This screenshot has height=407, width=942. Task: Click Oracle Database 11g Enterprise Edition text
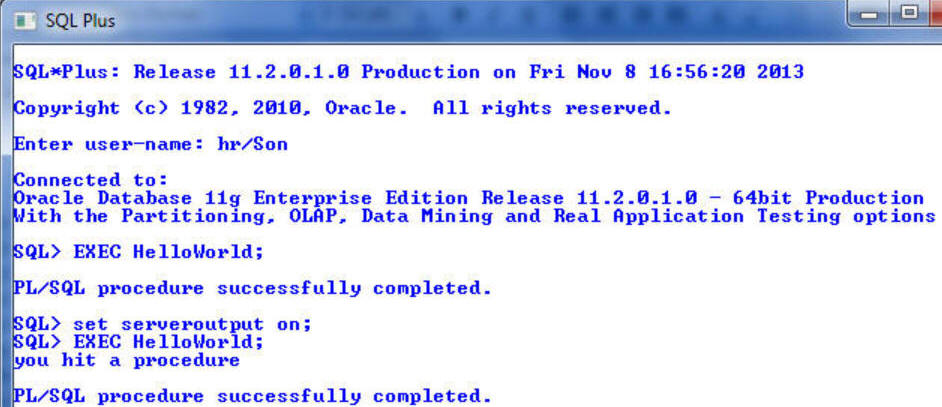240,198
